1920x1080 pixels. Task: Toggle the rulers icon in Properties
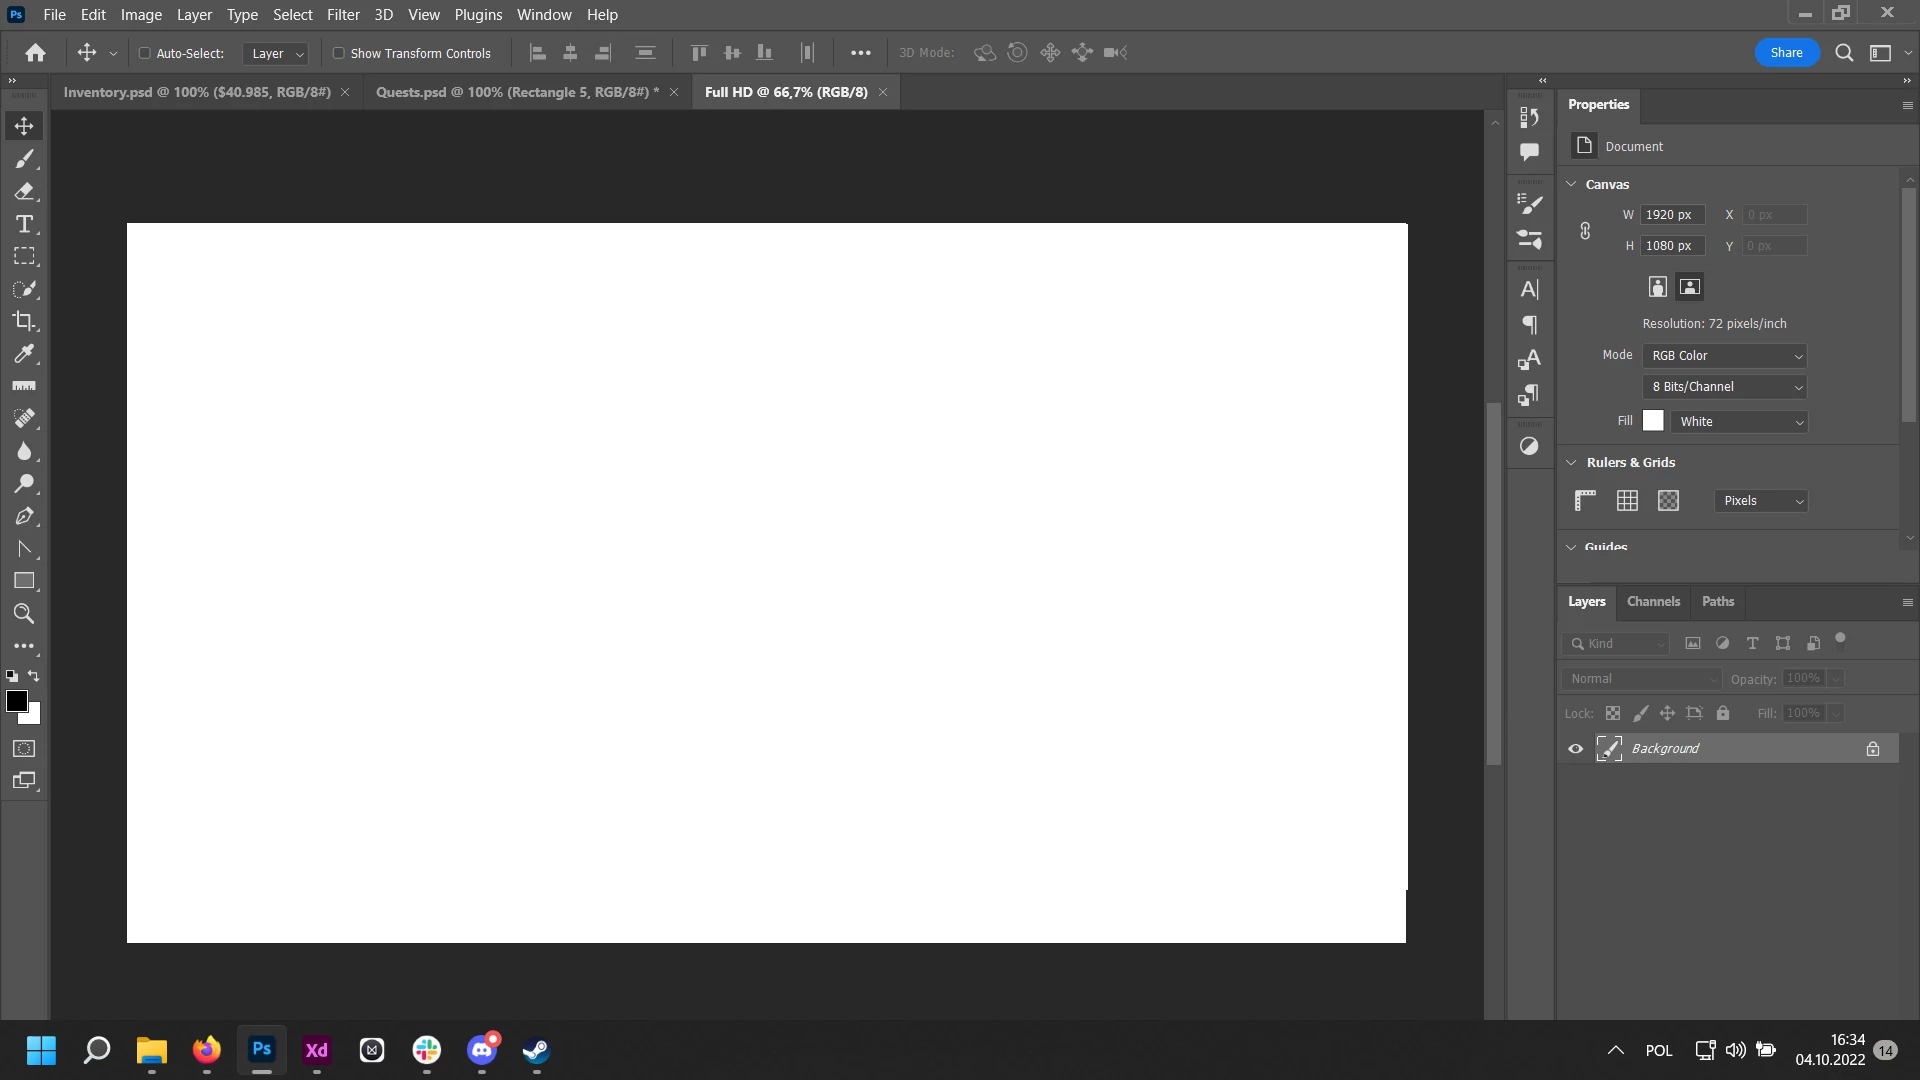pyautogui.click(x=1585, y=501)
